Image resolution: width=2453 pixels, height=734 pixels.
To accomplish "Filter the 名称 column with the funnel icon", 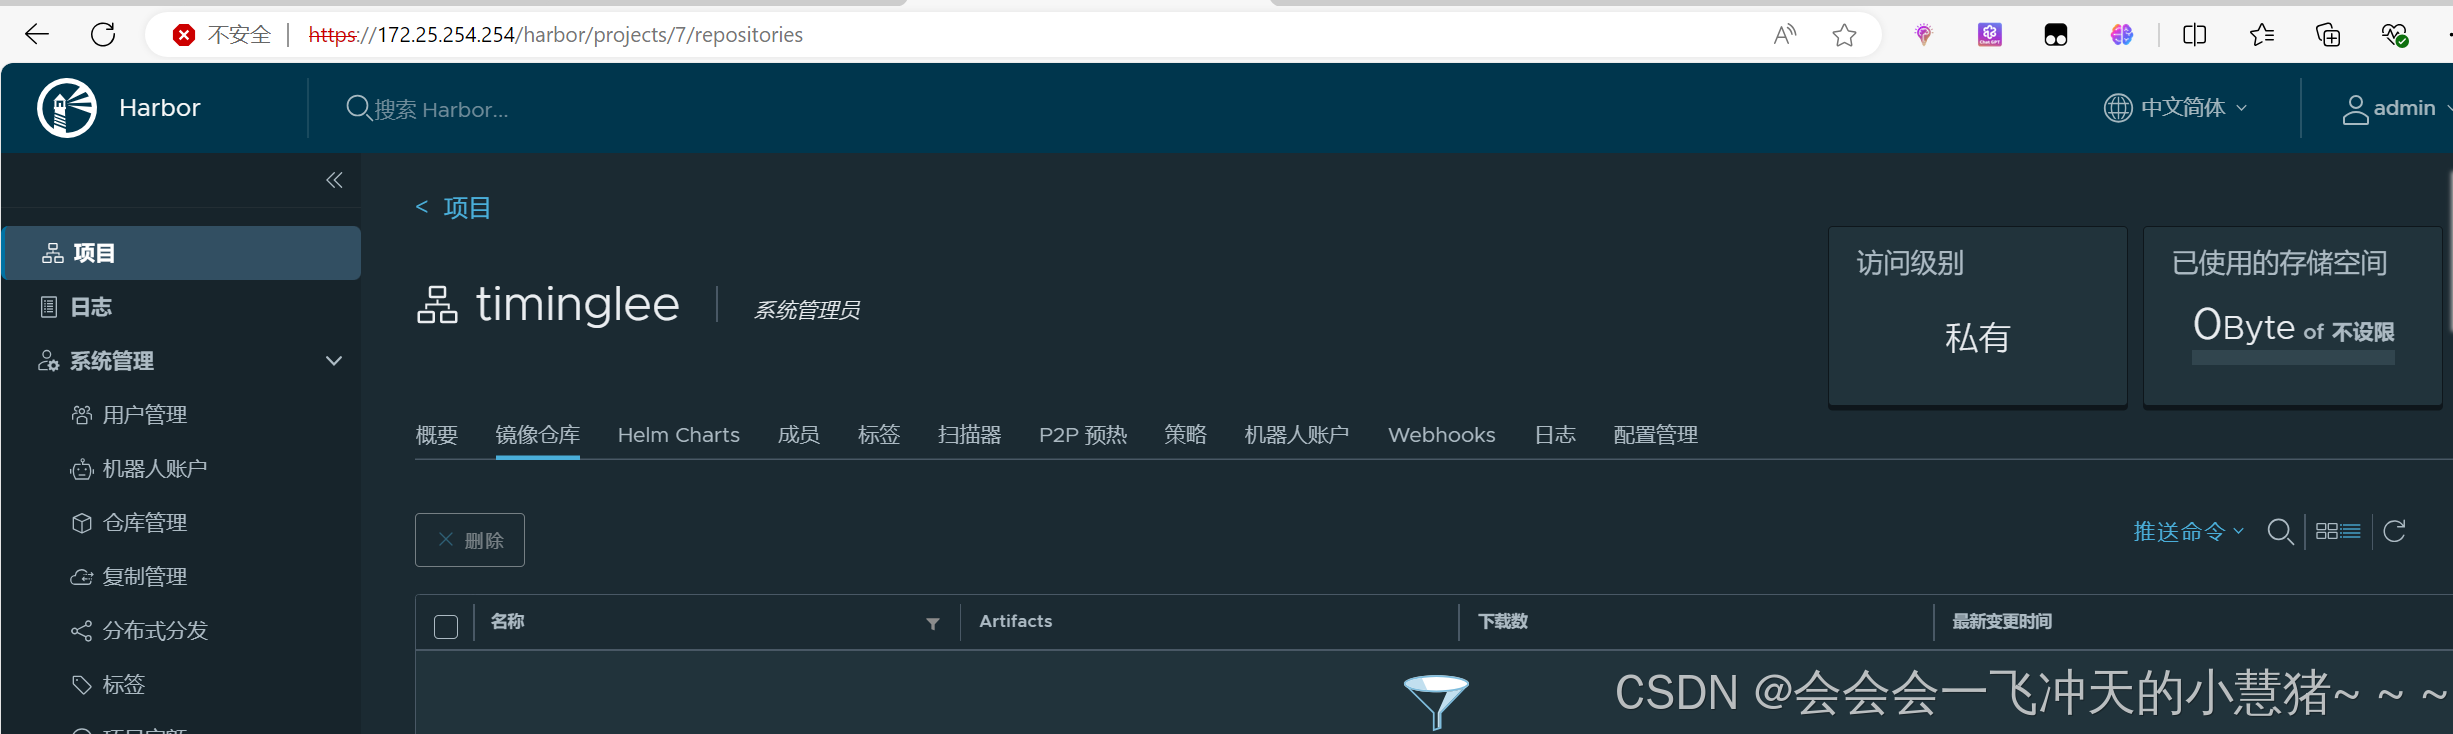I will click(x=933, y=623).
